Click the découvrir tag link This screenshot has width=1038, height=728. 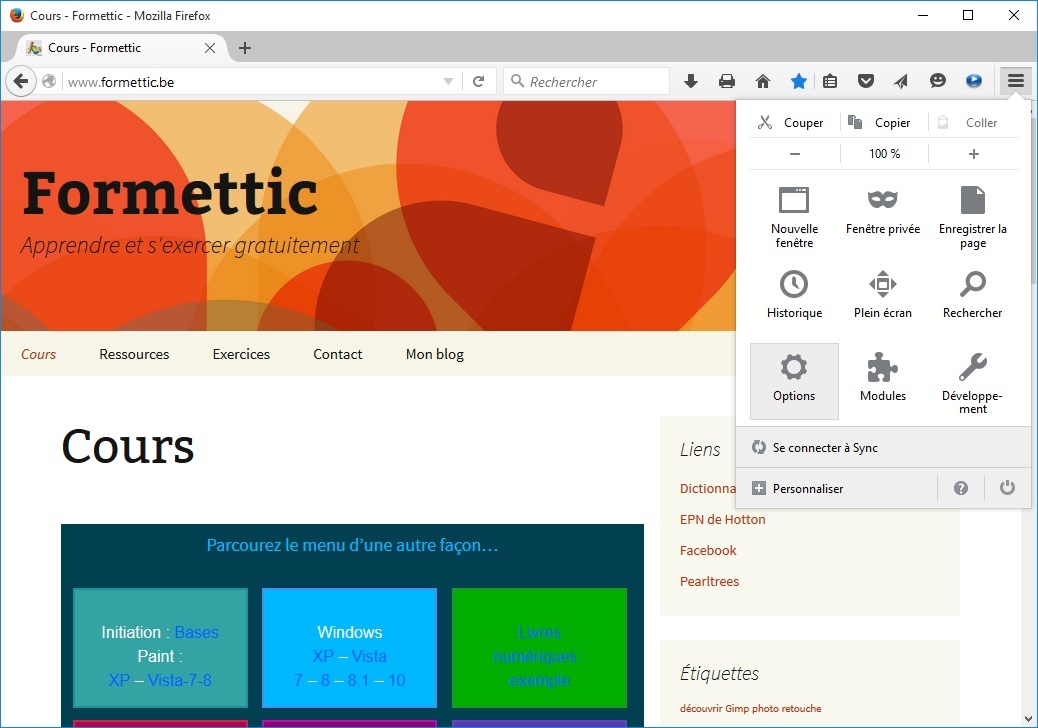coord(700,708)
